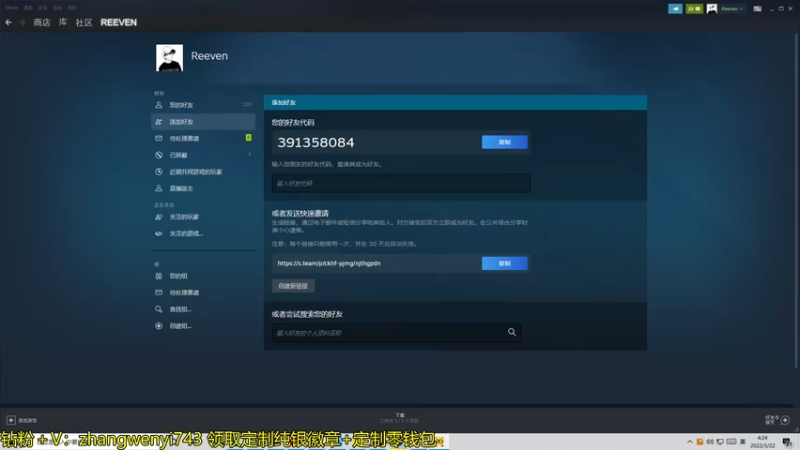Click the Reeven profile avatar picture
Image resolution: width=800 pixels, height=450 pixels.
click(x=169, y=58)
